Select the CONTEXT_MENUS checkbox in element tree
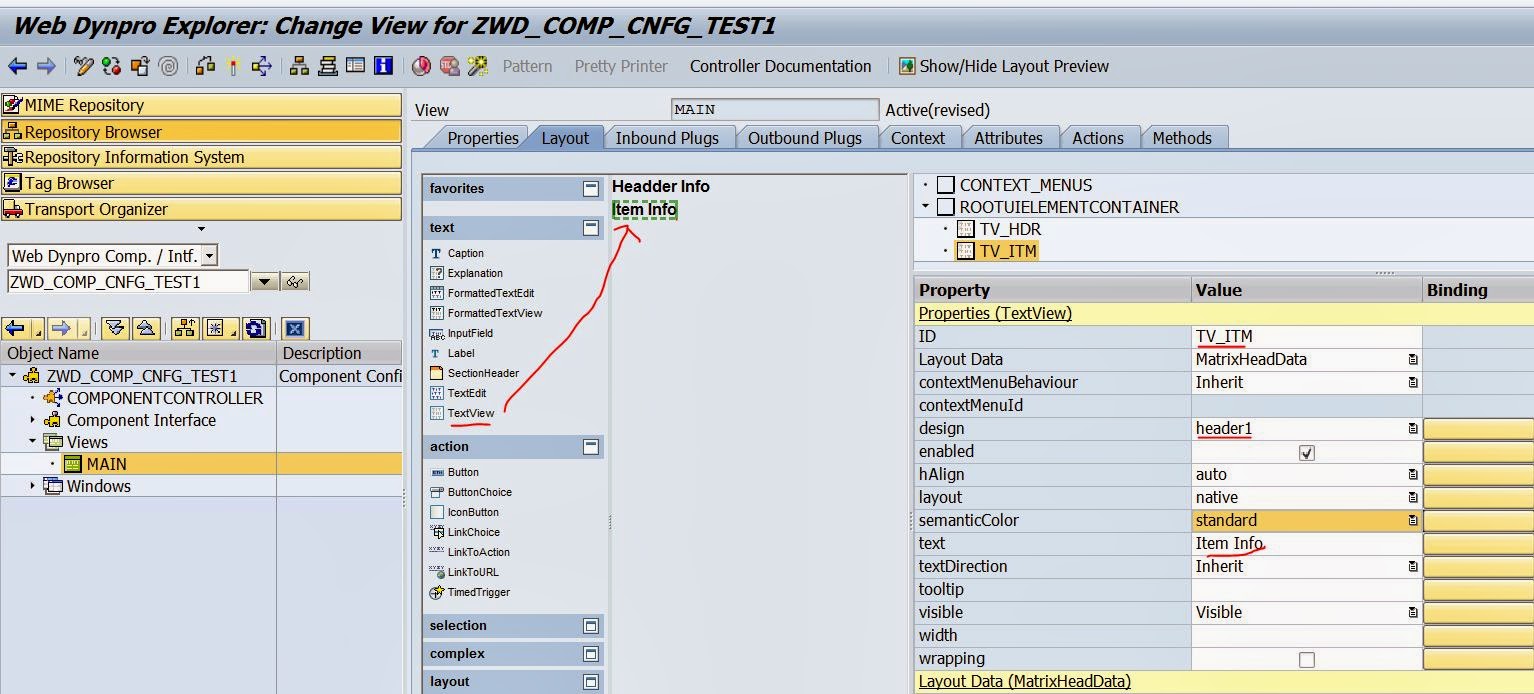1534x694 pixels. (x=945, y=185)
